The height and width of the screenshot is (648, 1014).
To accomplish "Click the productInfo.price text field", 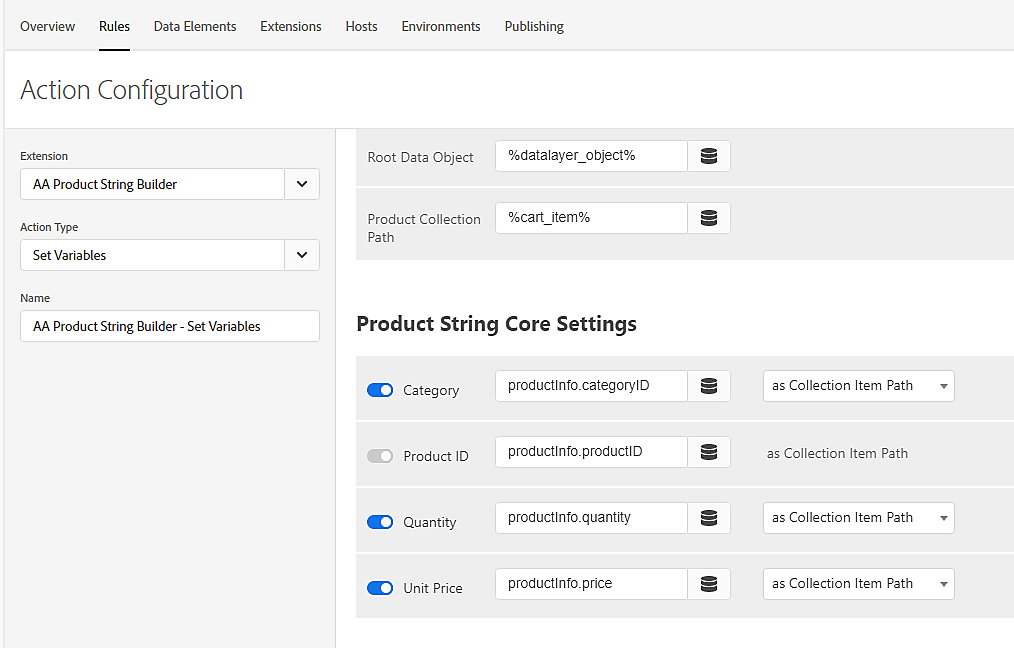I will click(x=591, y=584).
